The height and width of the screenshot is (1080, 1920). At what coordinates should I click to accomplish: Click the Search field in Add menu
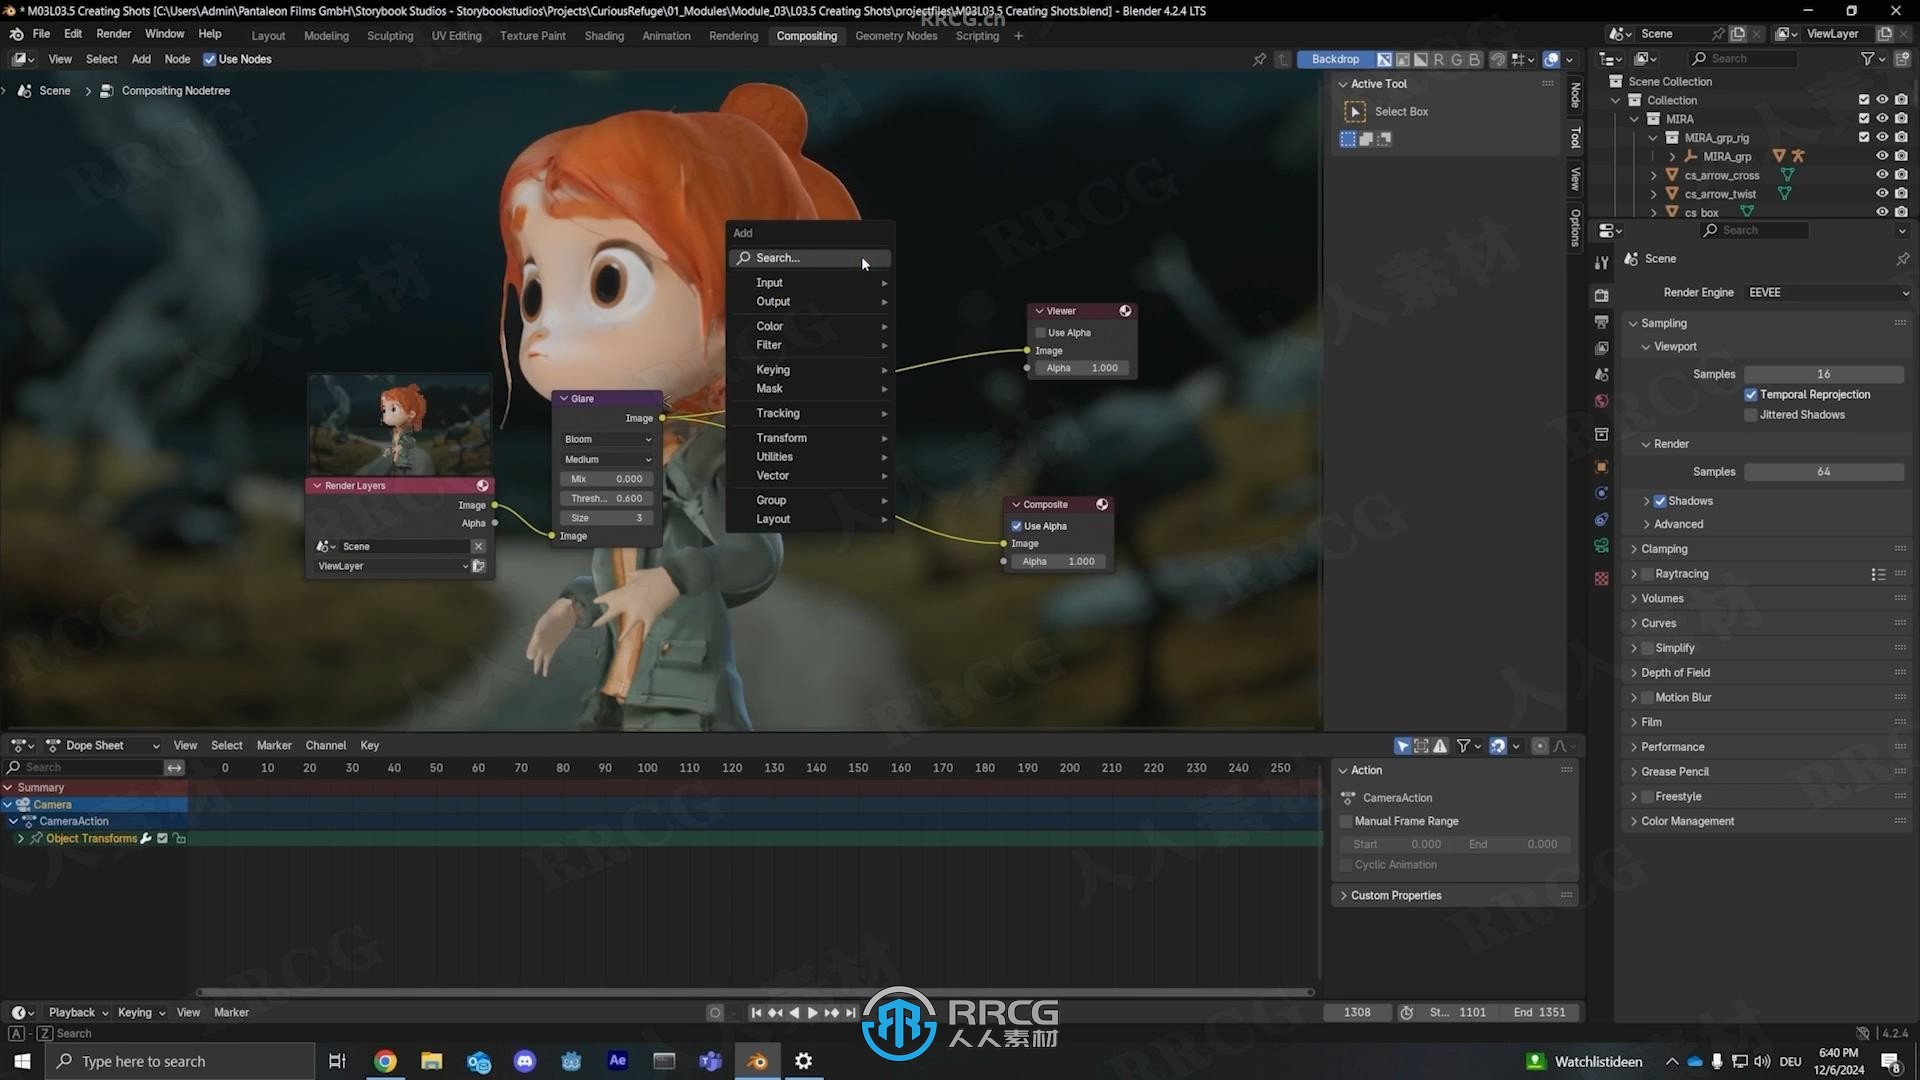click(810, 258)
